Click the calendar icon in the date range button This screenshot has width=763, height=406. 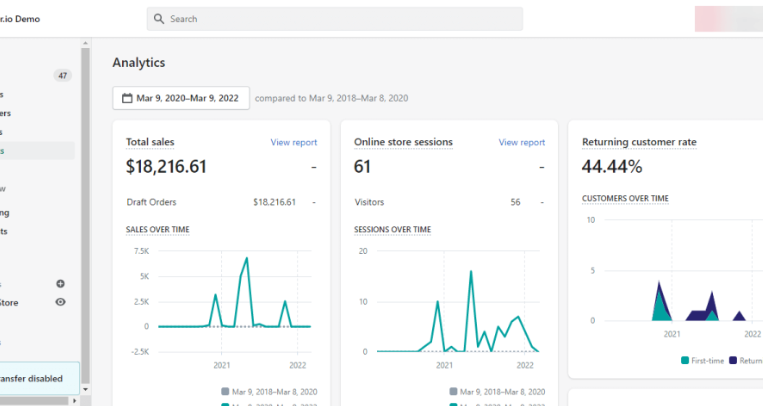point(126,98)
